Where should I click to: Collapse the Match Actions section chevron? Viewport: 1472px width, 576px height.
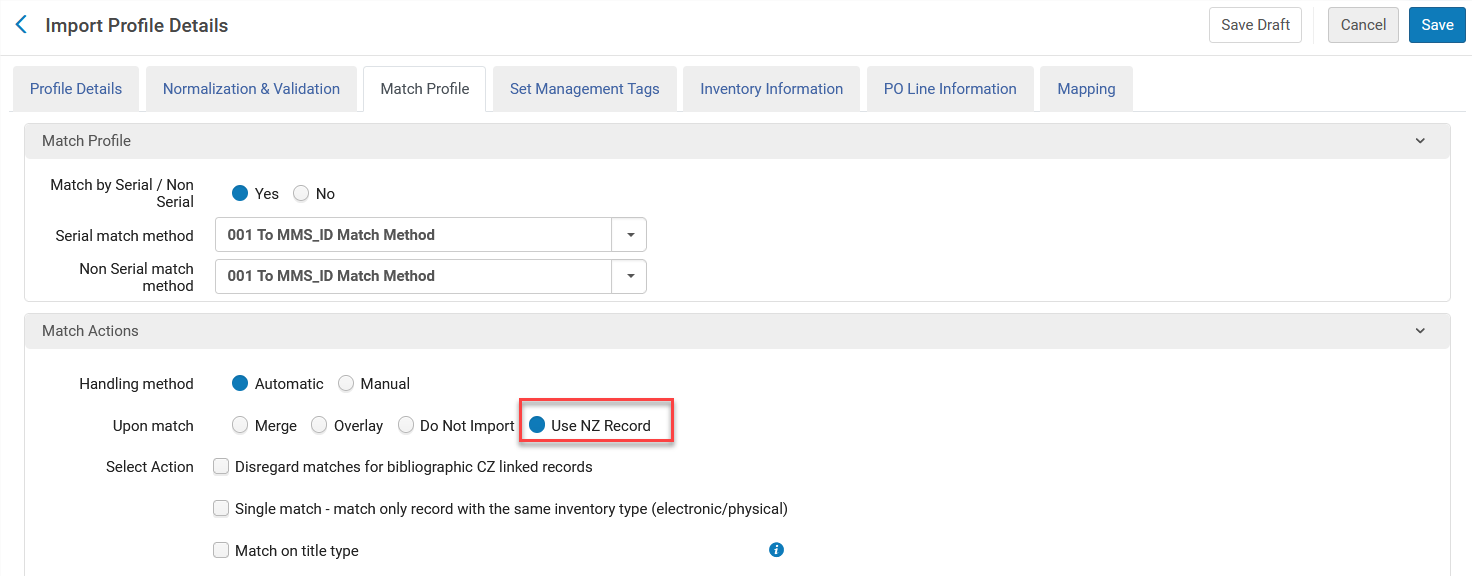(x=1420, y=331)
